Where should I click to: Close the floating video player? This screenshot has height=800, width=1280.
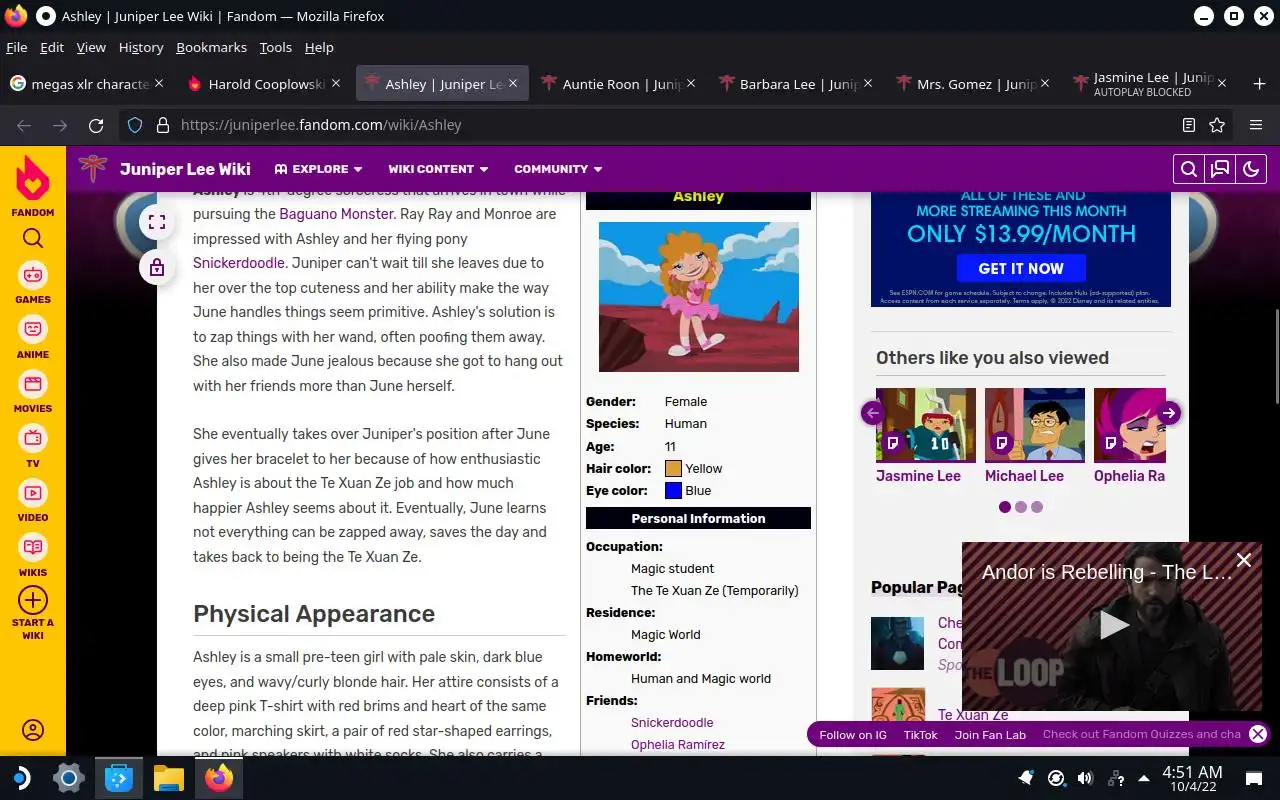(x=1244, y=560)
